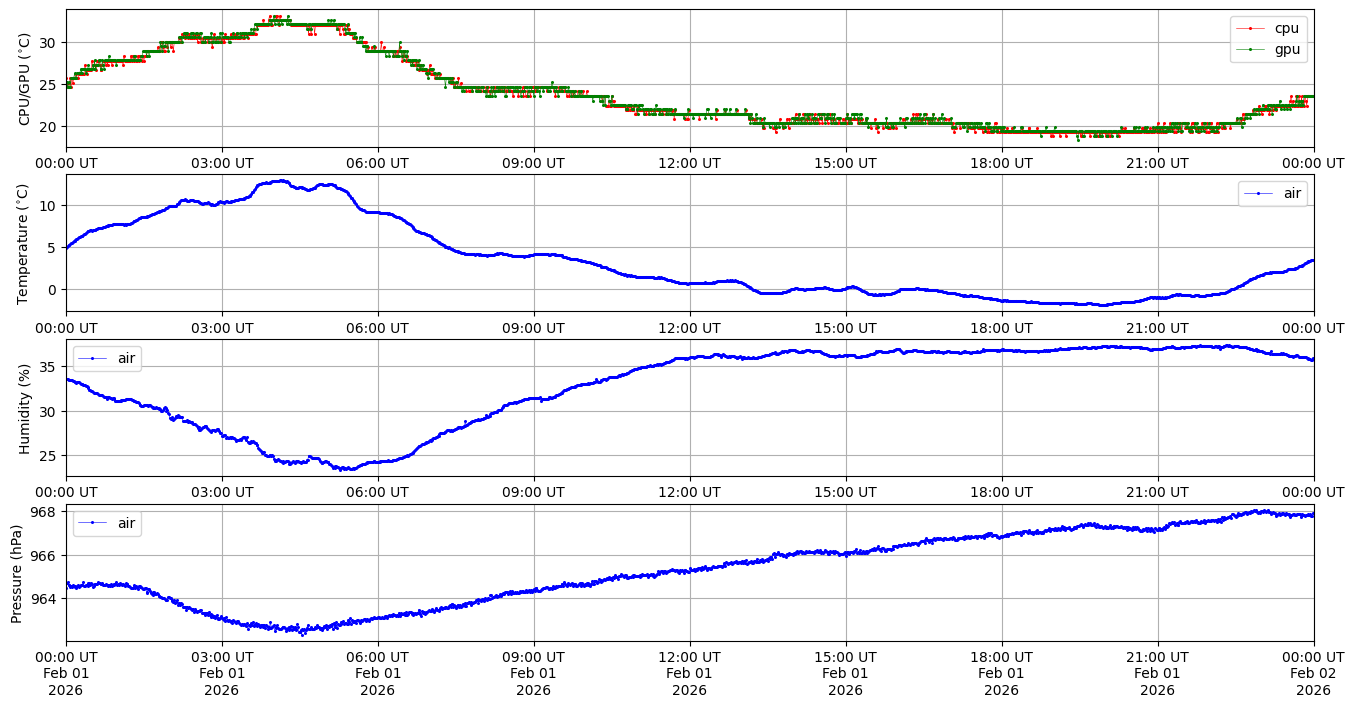Click the 21:00 UT tick under Temperature plot

coord(1157,328)
